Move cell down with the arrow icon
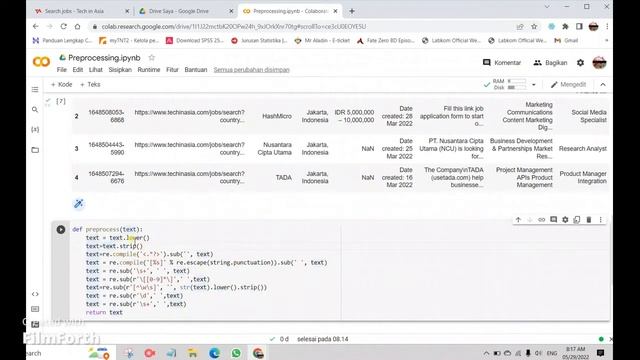The height and width of the screenshot is (360, 640). tap(530, 220)
